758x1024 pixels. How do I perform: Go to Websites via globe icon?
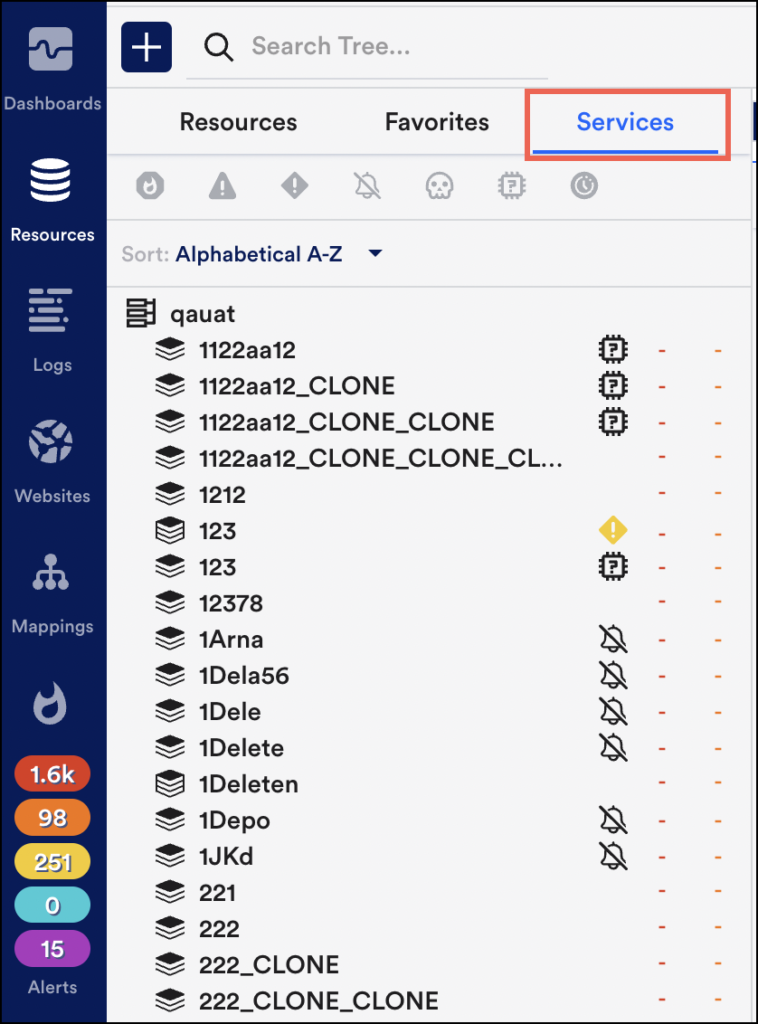coord(51,442)
